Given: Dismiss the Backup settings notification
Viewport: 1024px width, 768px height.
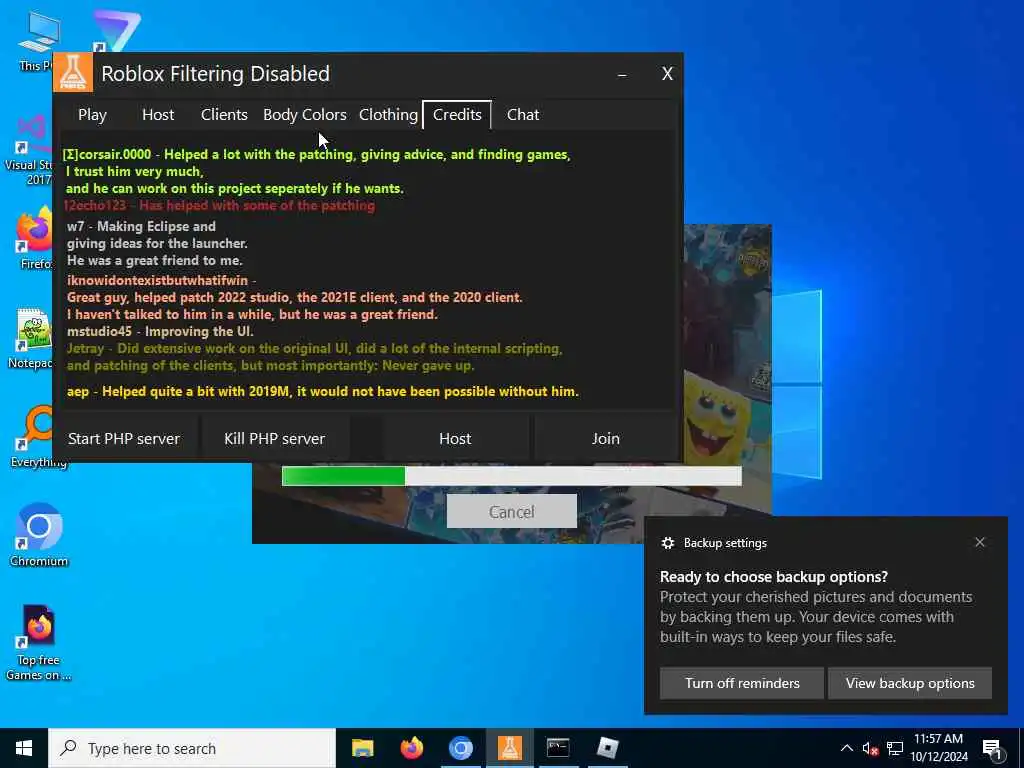Looking at the screenshot, I should 980,542.
